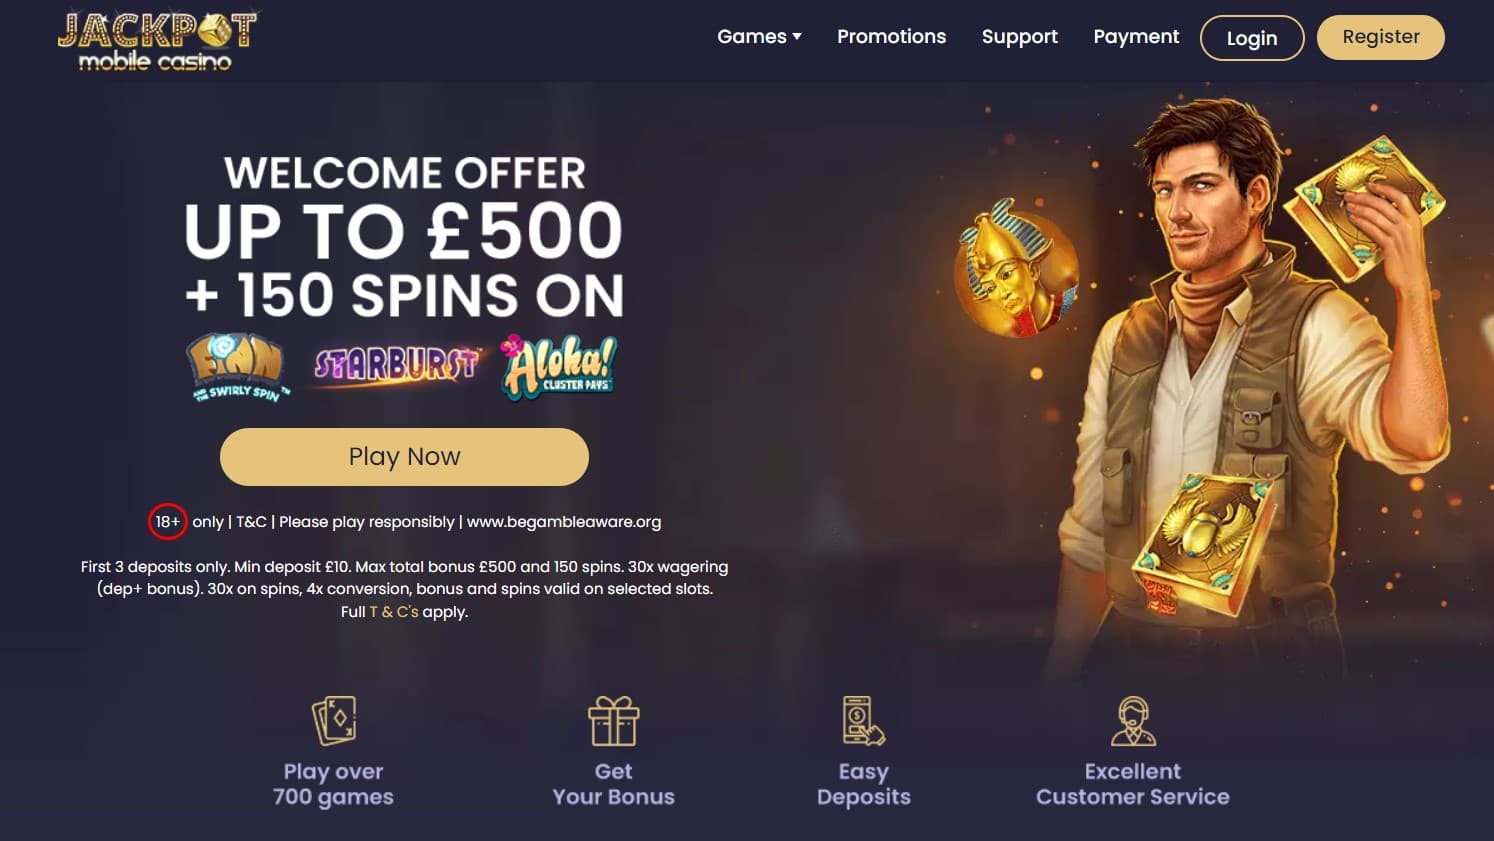Open the Support page
Screen dimensions: 1494x841
click(1019, 37)
